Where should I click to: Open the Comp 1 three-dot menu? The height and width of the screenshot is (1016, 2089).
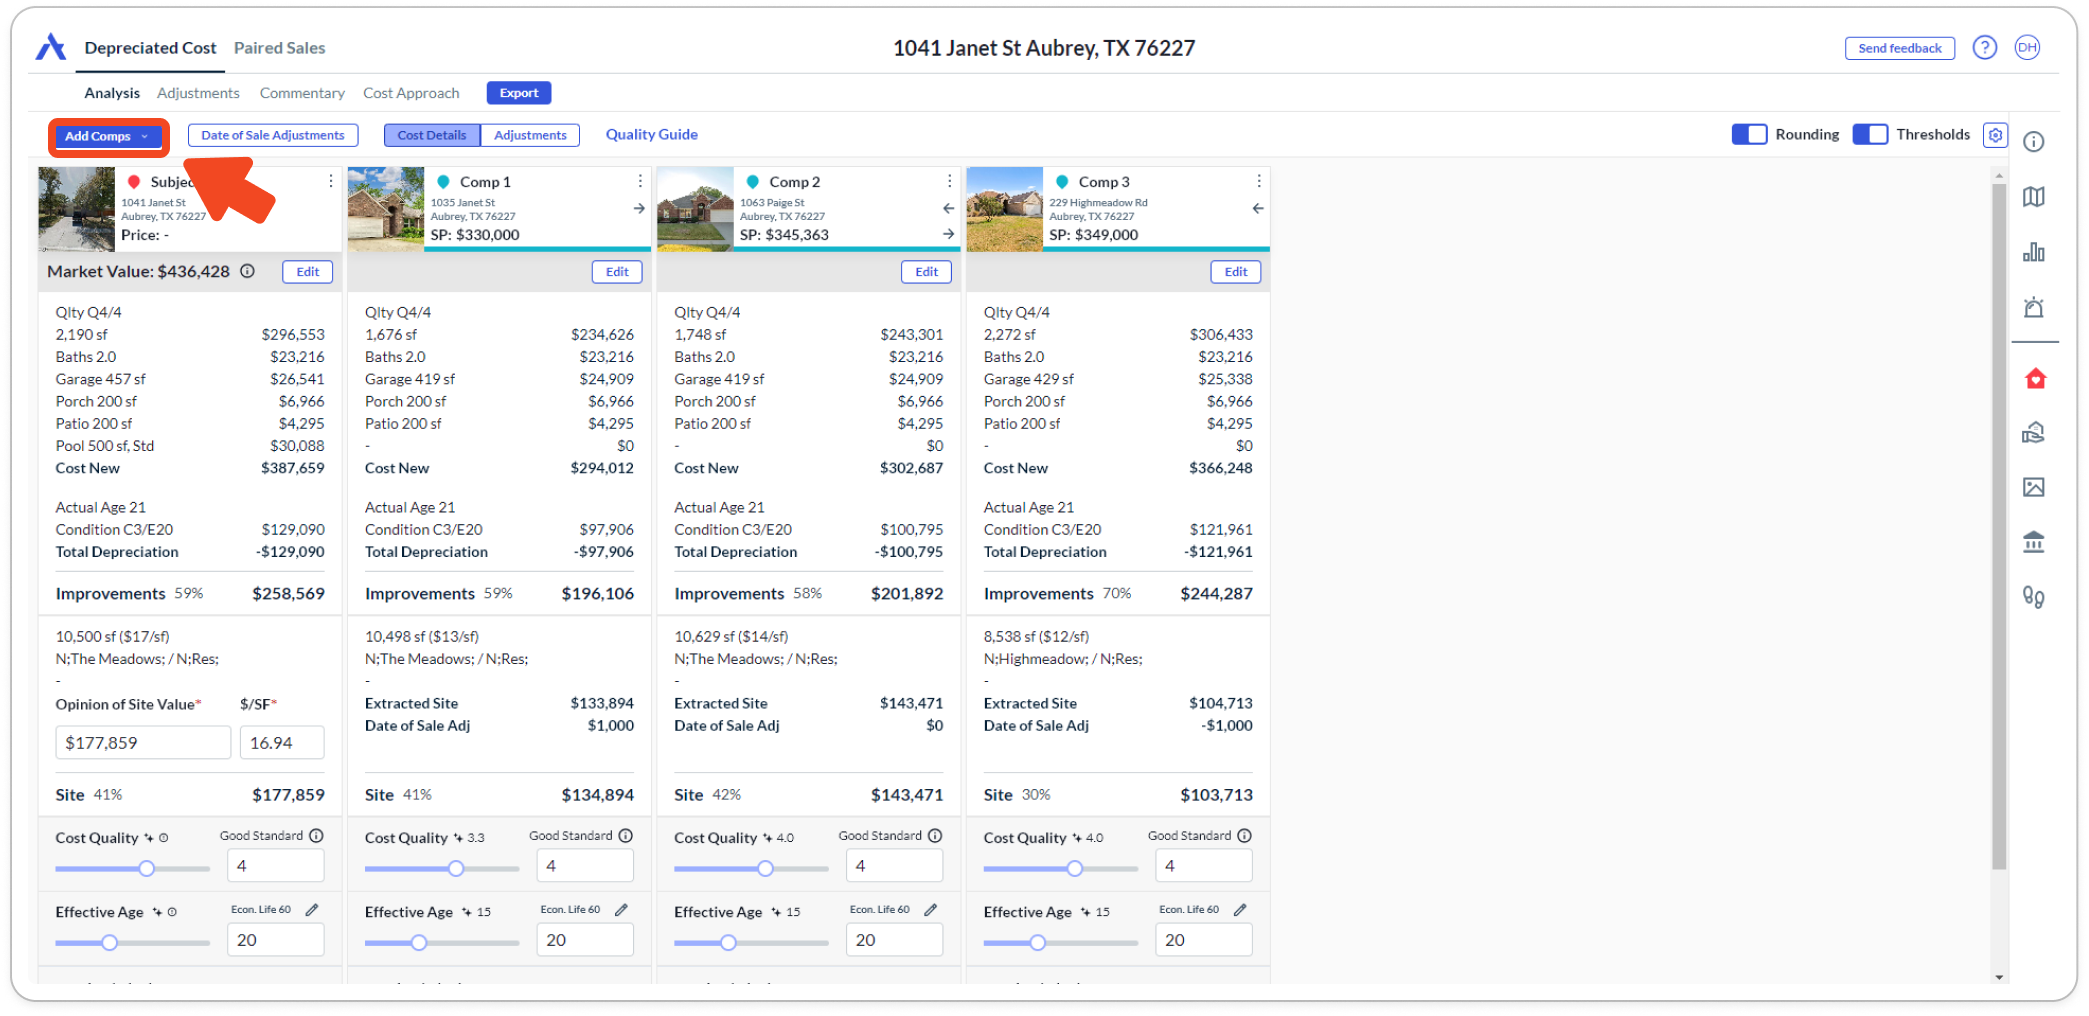point(640,181)
